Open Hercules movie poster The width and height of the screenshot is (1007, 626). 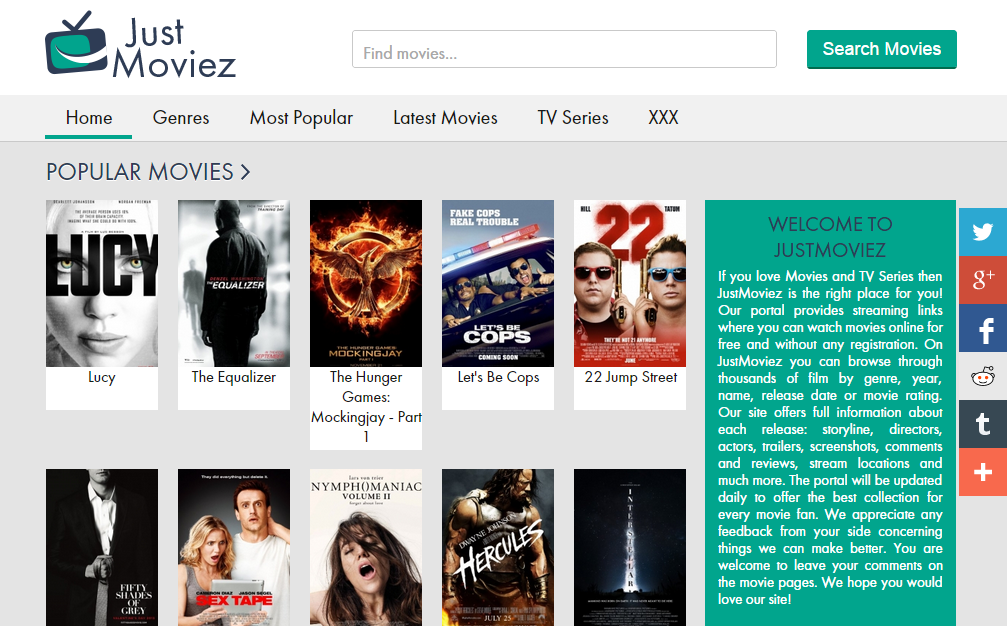pyautogui.click(x=498, y=547)
